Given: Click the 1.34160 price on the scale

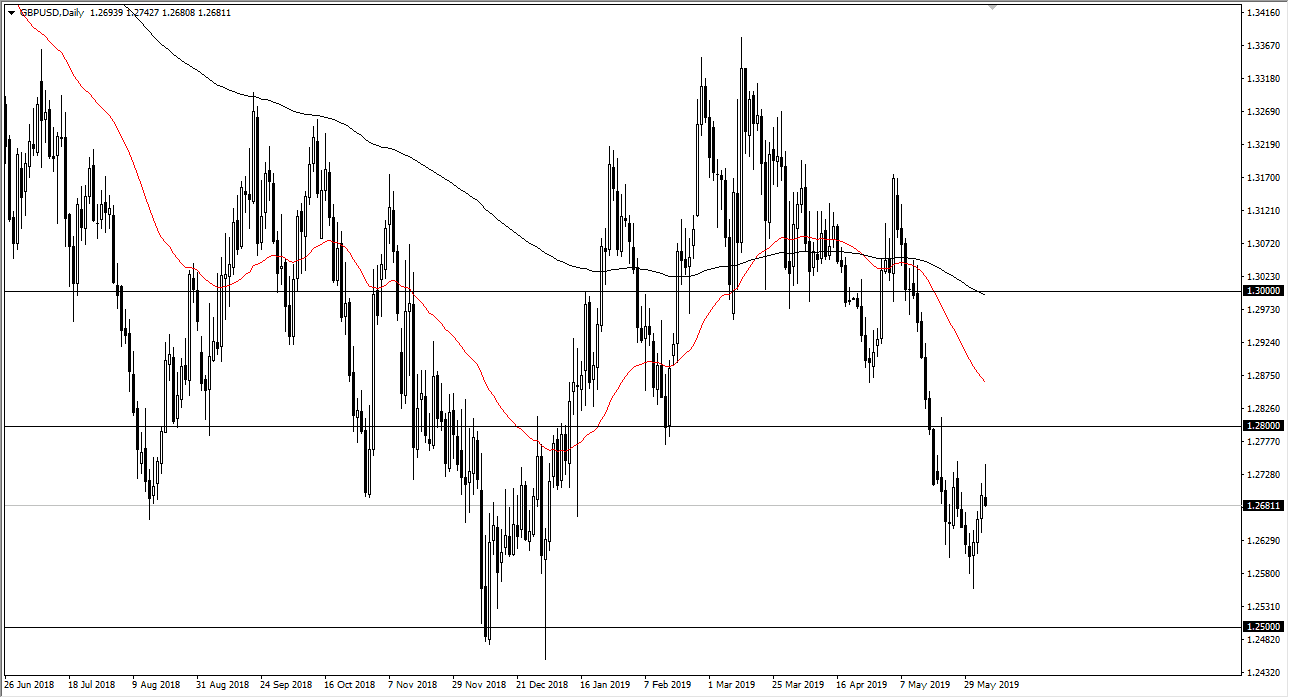Looking at the screenshot, I should point(1264,13).
